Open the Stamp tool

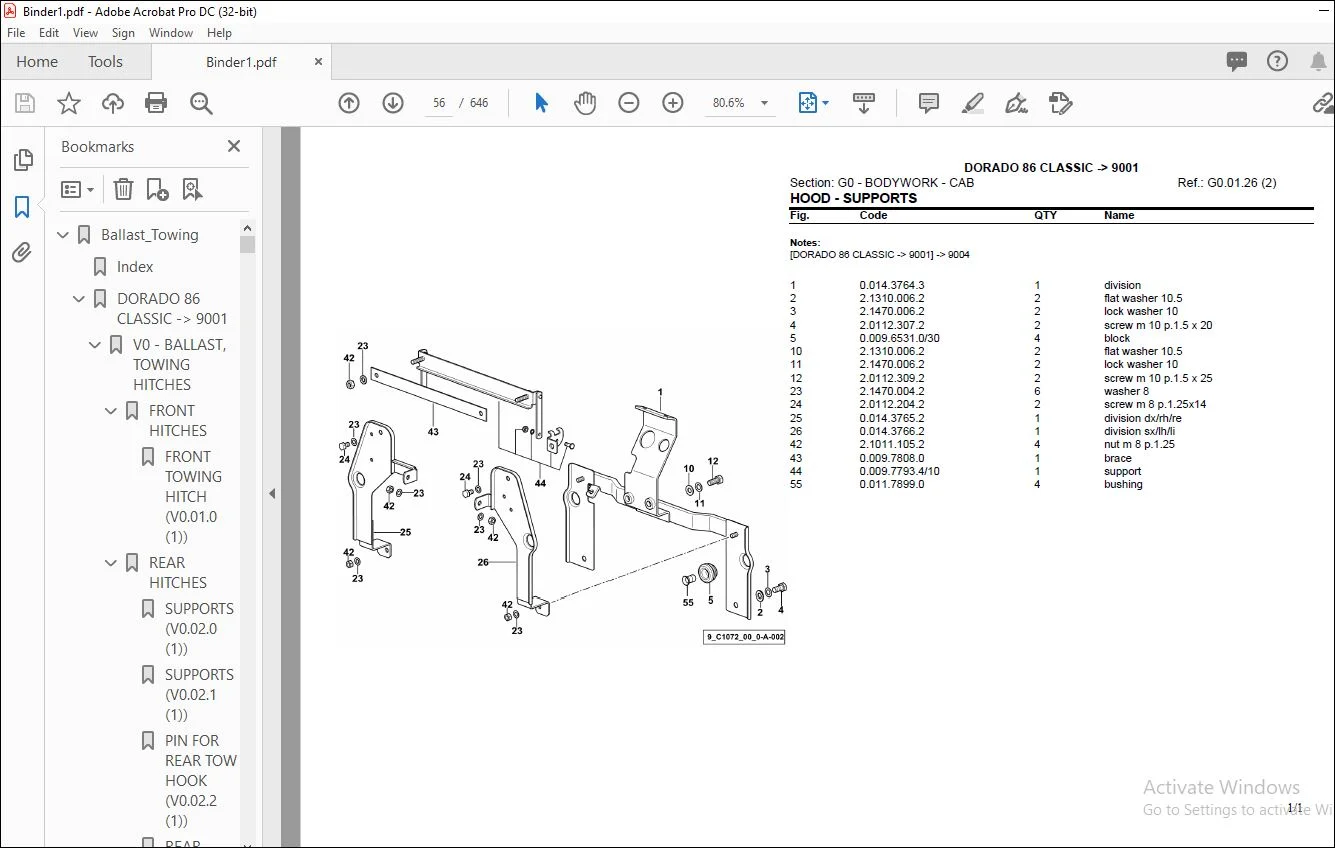point(1061,103)
